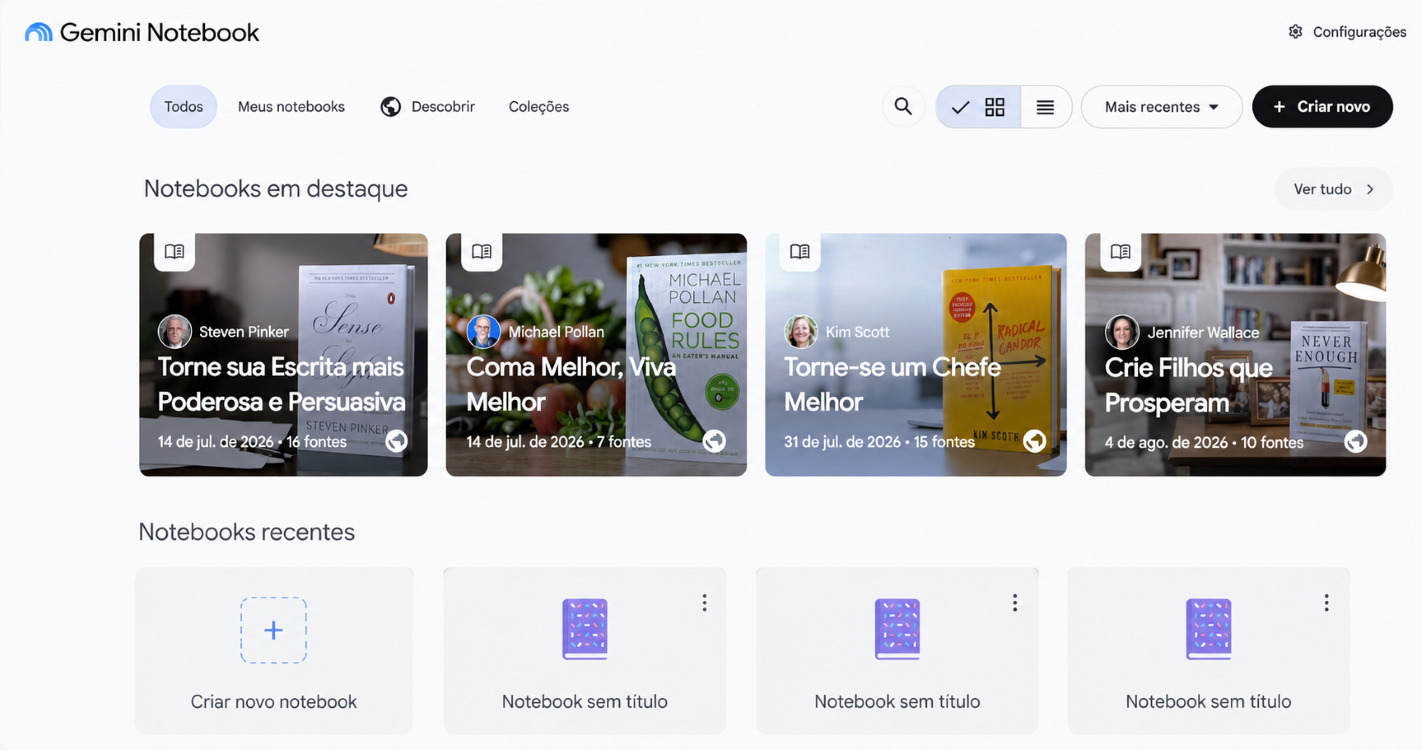This screenshot has height=750, width=1422.
Task: Click the globe icon on the Steven Pinker card
Action: (397, 441)
